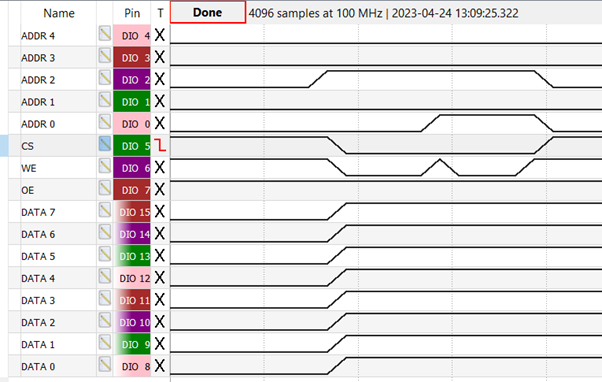Screen dimensions: 602x382
Task: Set the trigger condition X for ADDR 0
Action: [x=160, y=124]
